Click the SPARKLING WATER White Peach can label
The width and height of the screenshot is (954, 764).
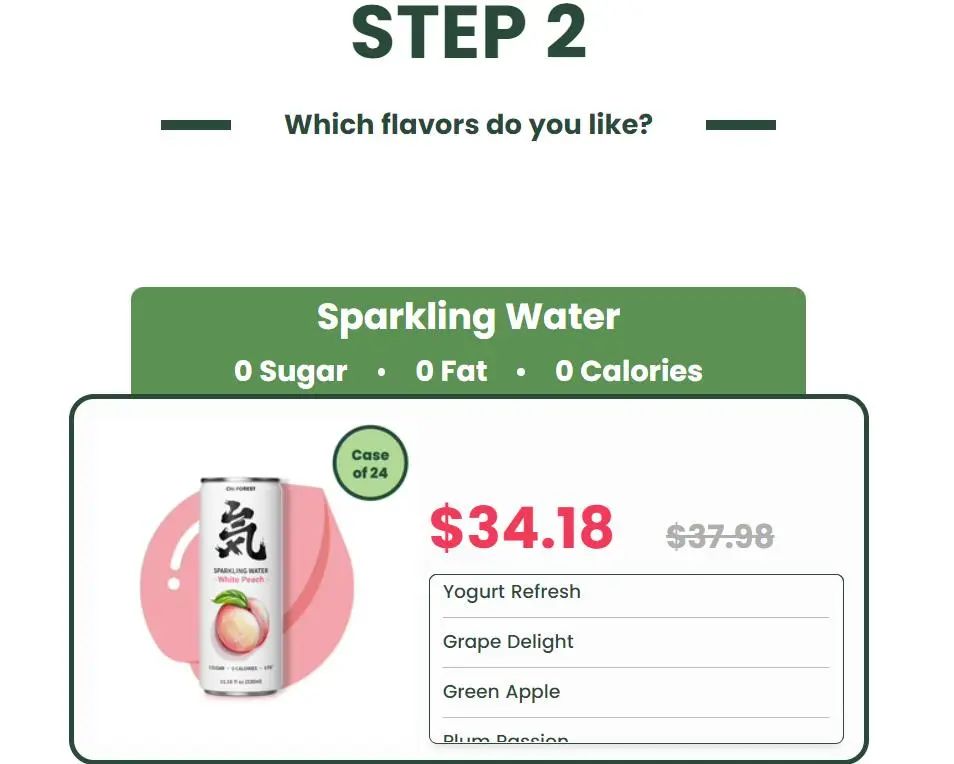[240, 575]
